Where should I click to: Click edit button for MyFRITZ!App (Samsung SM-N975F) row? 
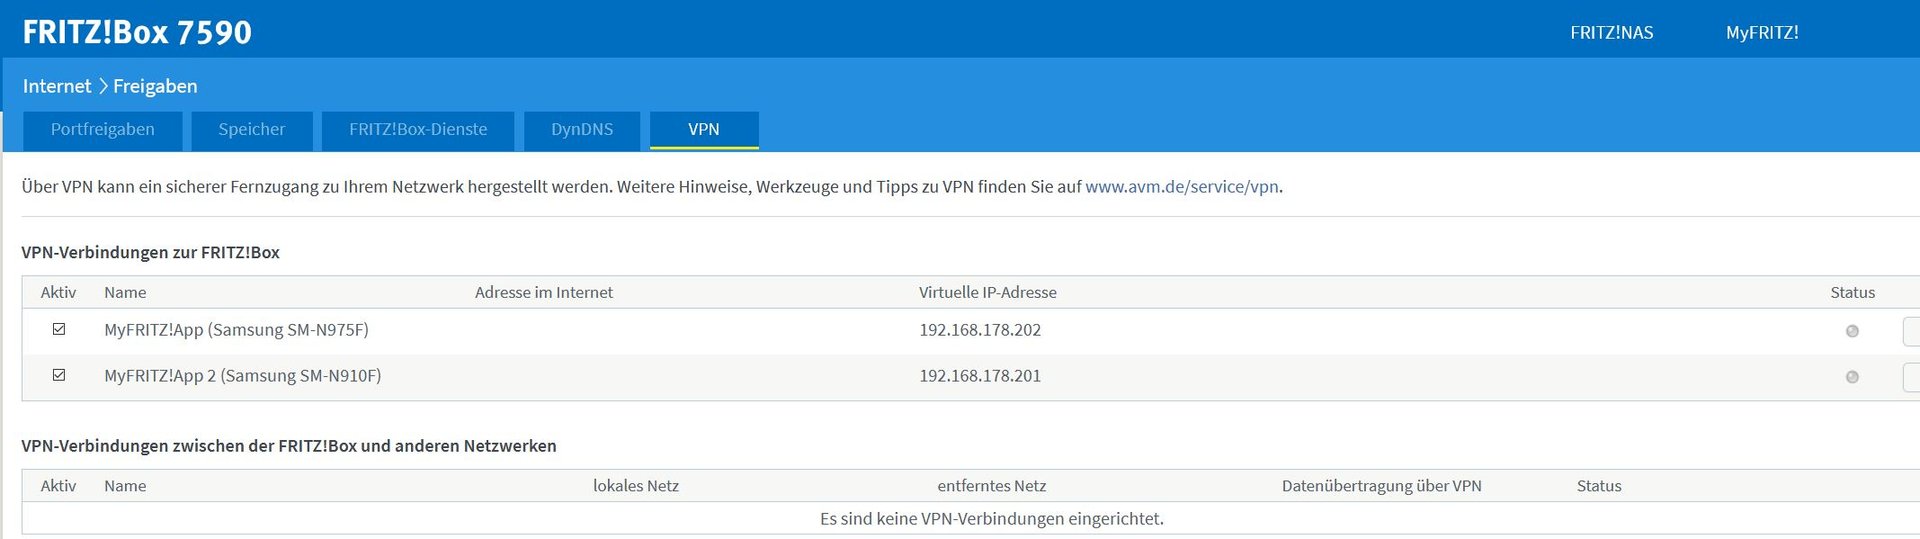(x=1911, y=331)
